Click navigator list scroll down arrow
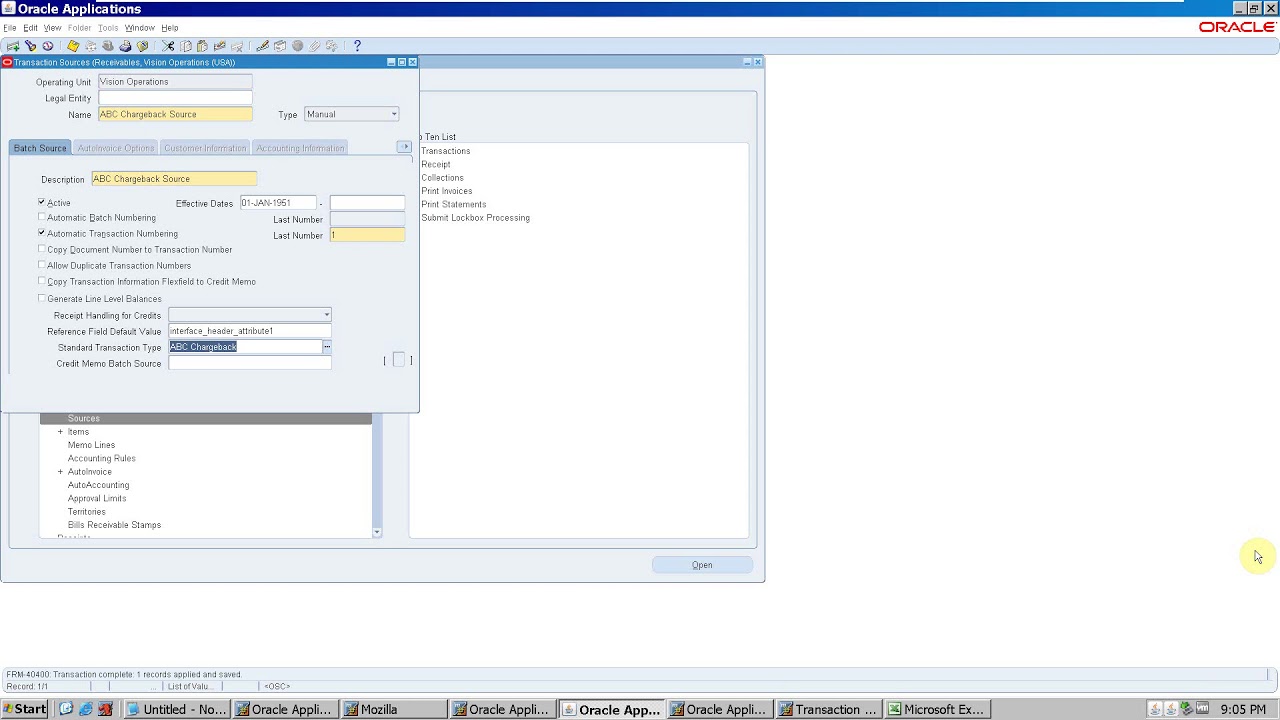The width and height of the screenshot is (1280, 720). point(376,532)
